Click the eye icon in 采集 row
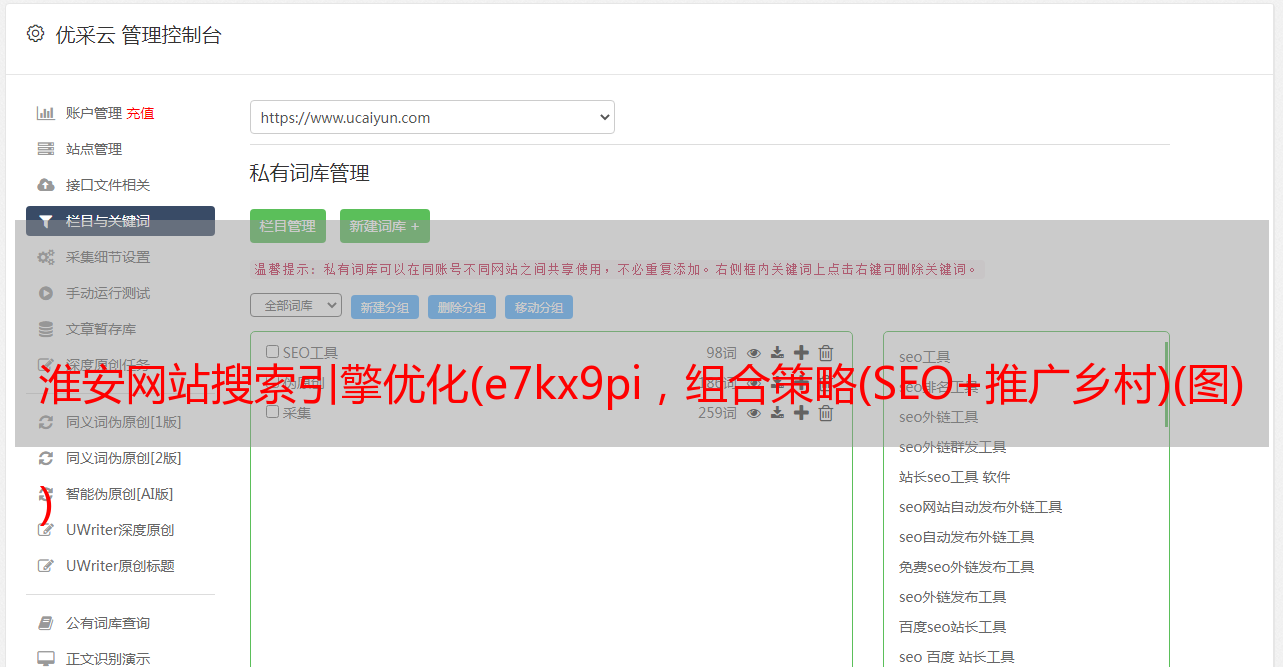This screenshot has width=1283, height=667. coord(754,413)
